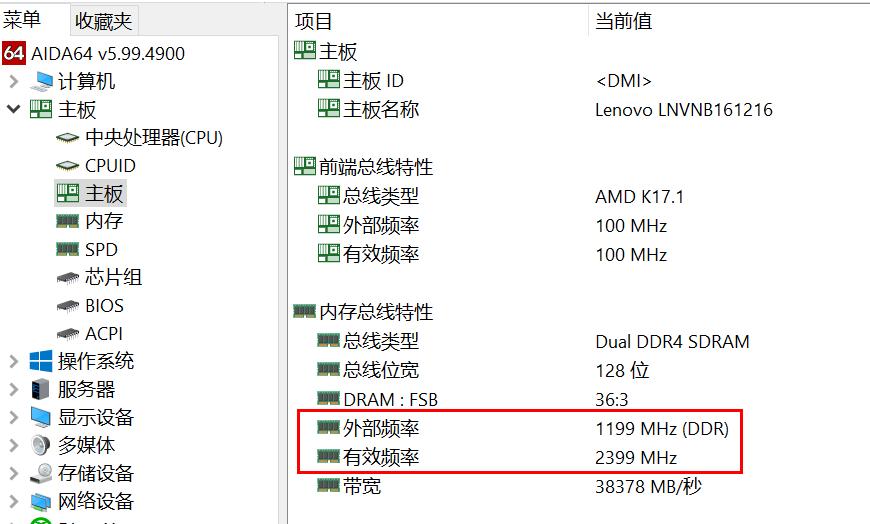Click the SPD memory module icon
This screenshot has height=524, width=870.
point(68,250)
